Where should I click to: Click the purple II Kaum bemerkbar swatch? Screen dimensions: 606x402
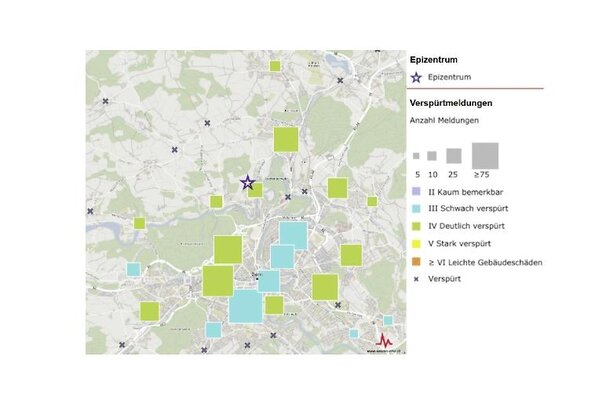click(416, 190)
